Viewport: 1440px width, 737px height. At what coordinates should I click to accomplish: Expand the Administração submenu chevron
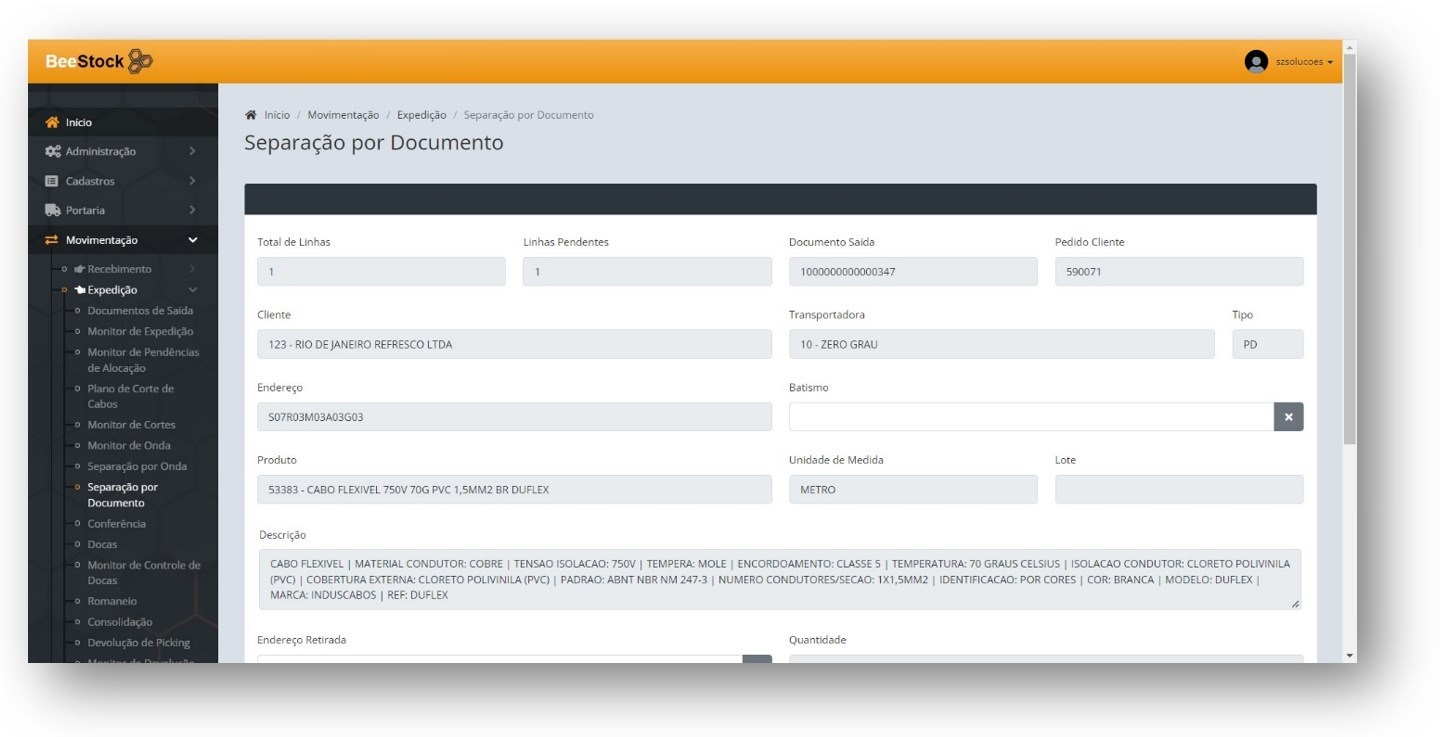coord(192,152)
